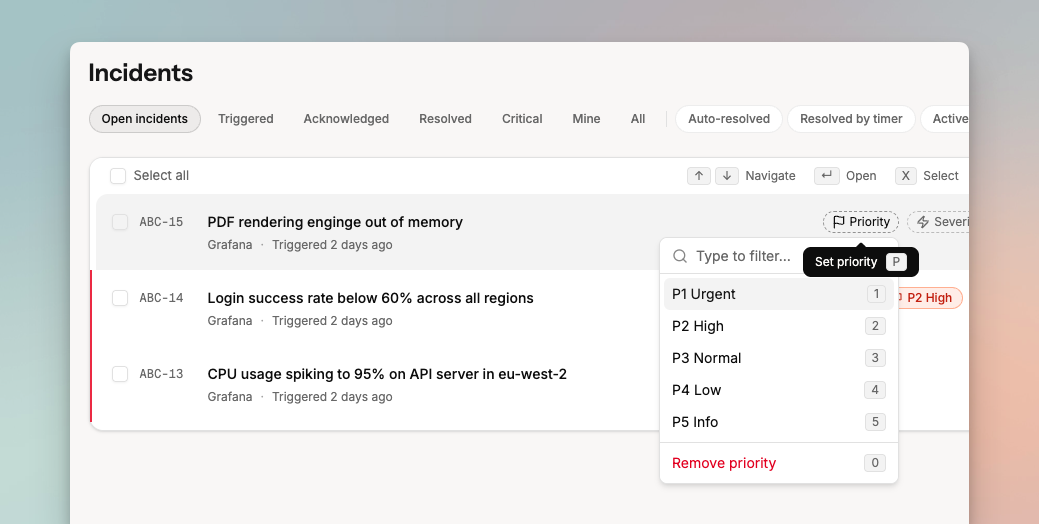Click Grafana source under ABC-15
1039x524 pixels.
click(230, 245)
